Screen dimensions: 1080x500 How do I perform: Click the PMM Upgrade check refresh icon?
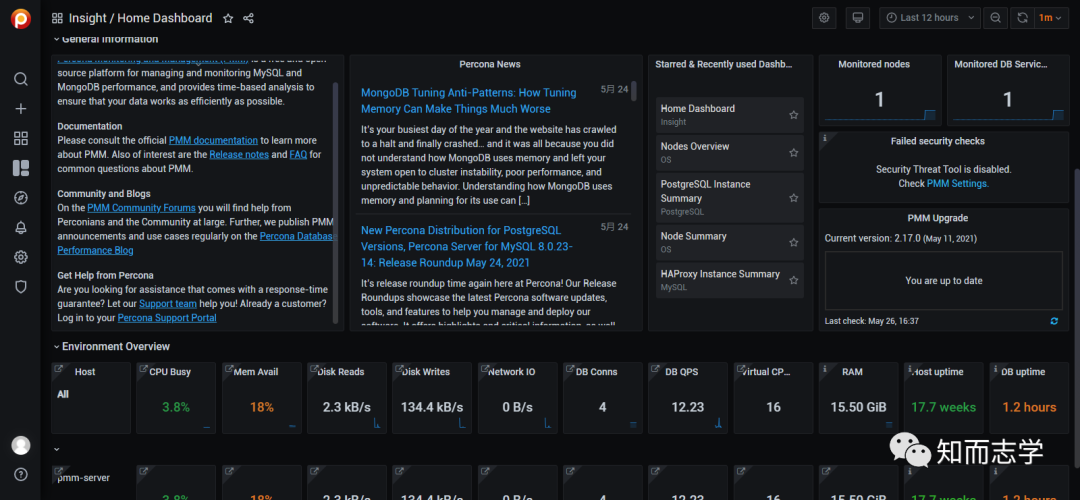pos(1054,321)
